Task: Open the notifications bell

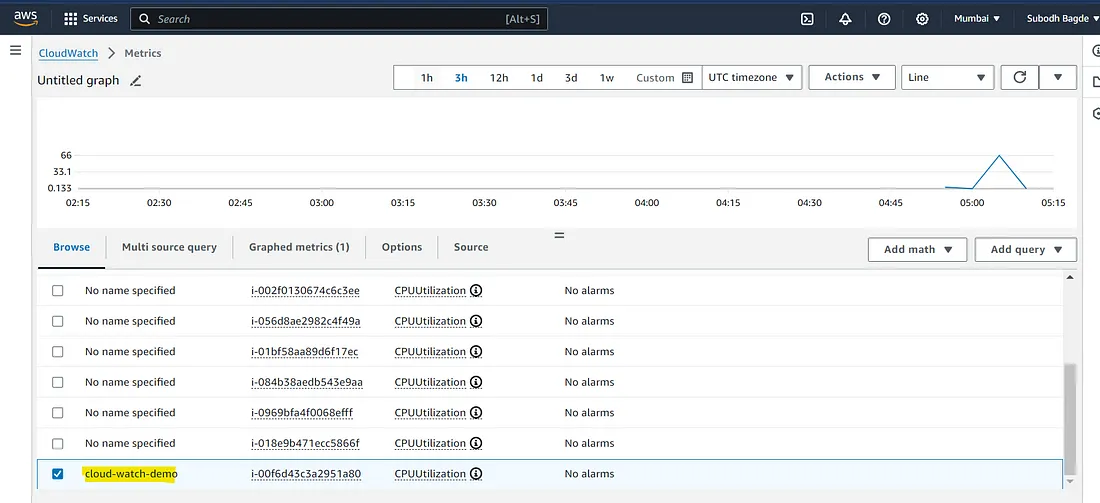Action: 845,19
